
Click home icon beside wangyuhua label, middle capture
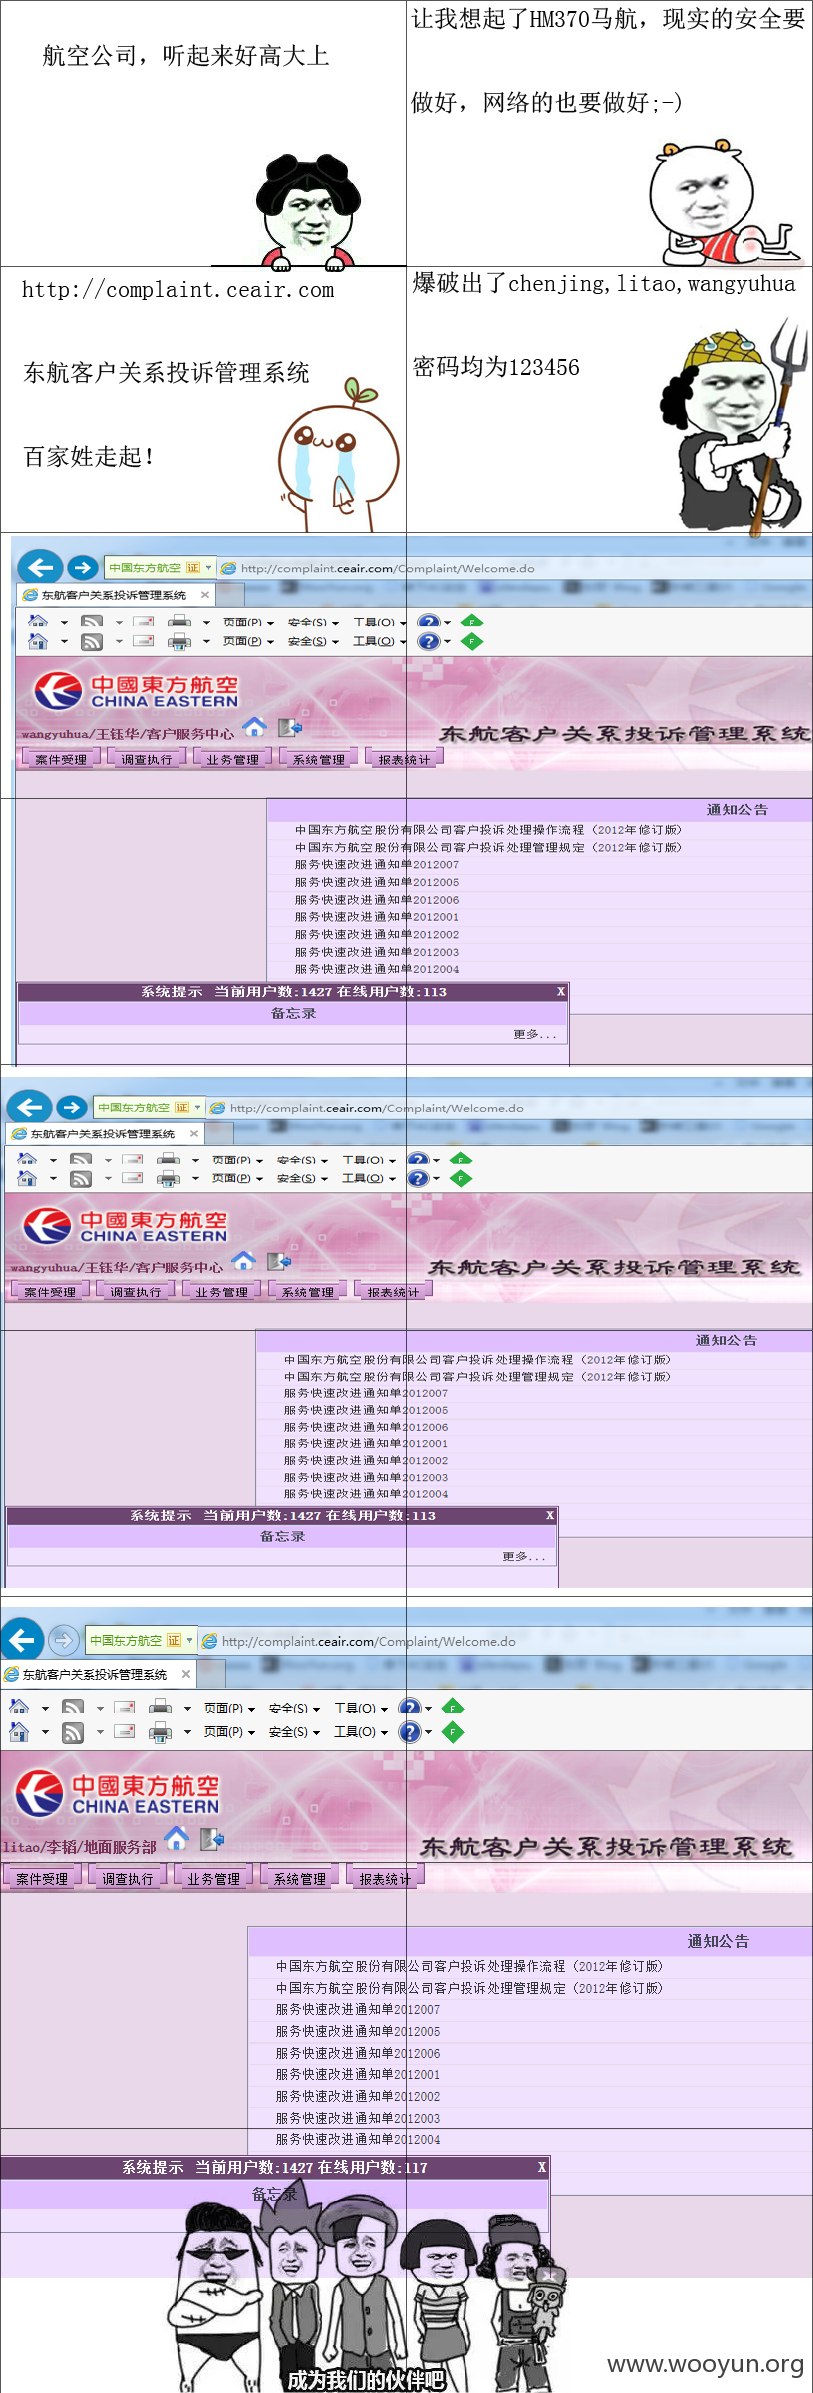pyautogui.click(x=244, y=1261)
